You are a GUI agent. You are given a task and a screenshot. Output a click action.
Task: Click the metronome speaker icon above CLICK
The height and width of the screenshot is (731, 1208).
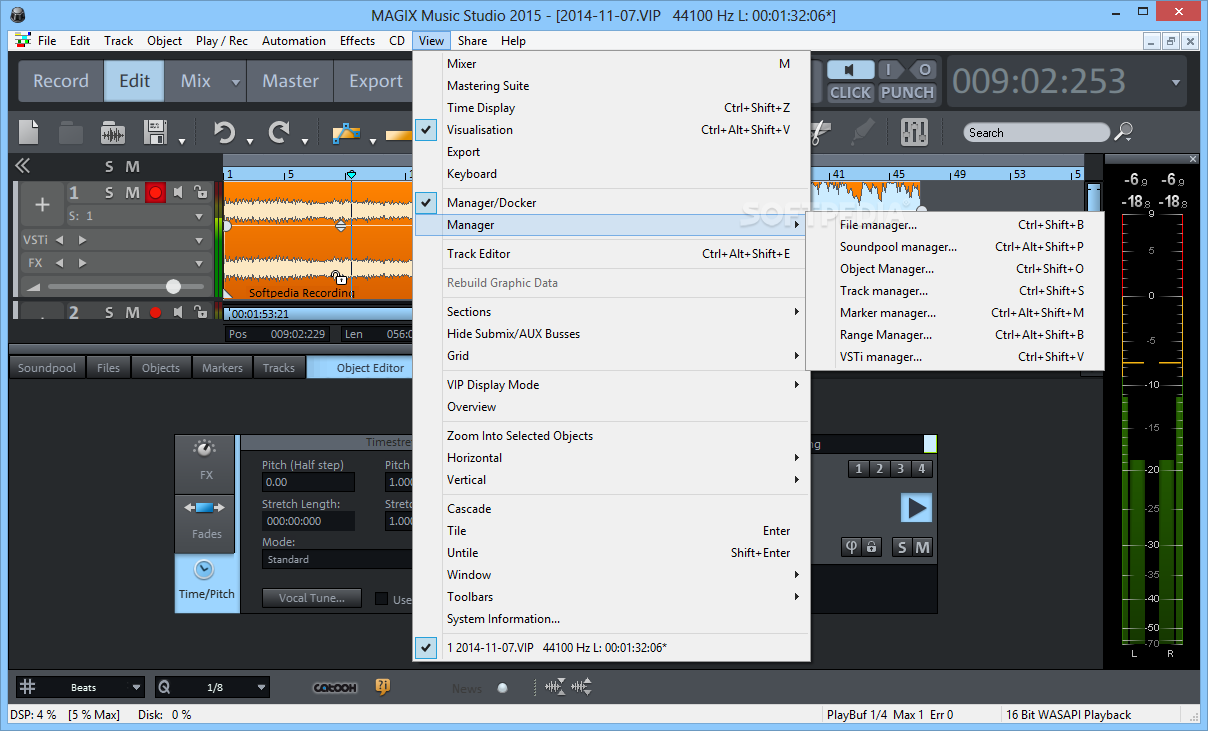click(x=850, y=70)
